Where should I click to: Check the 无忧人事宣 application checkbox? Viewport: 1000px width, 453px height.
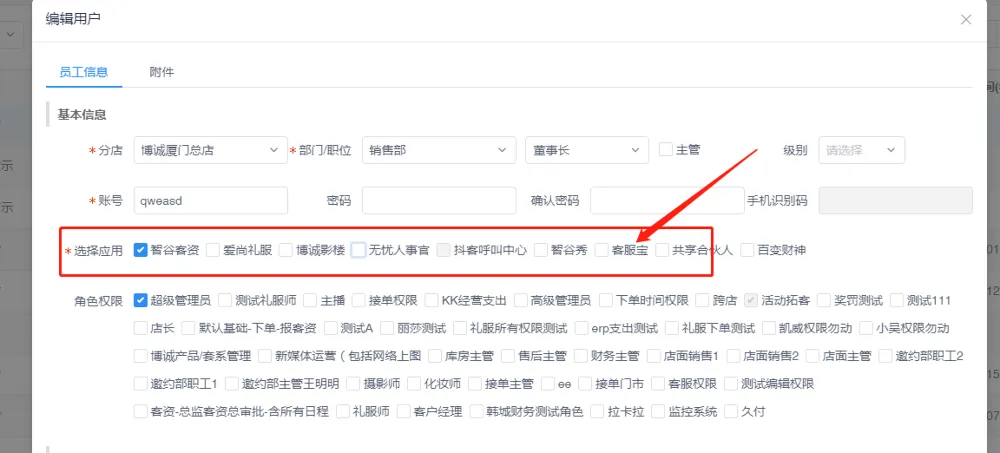tap(359, 250)
